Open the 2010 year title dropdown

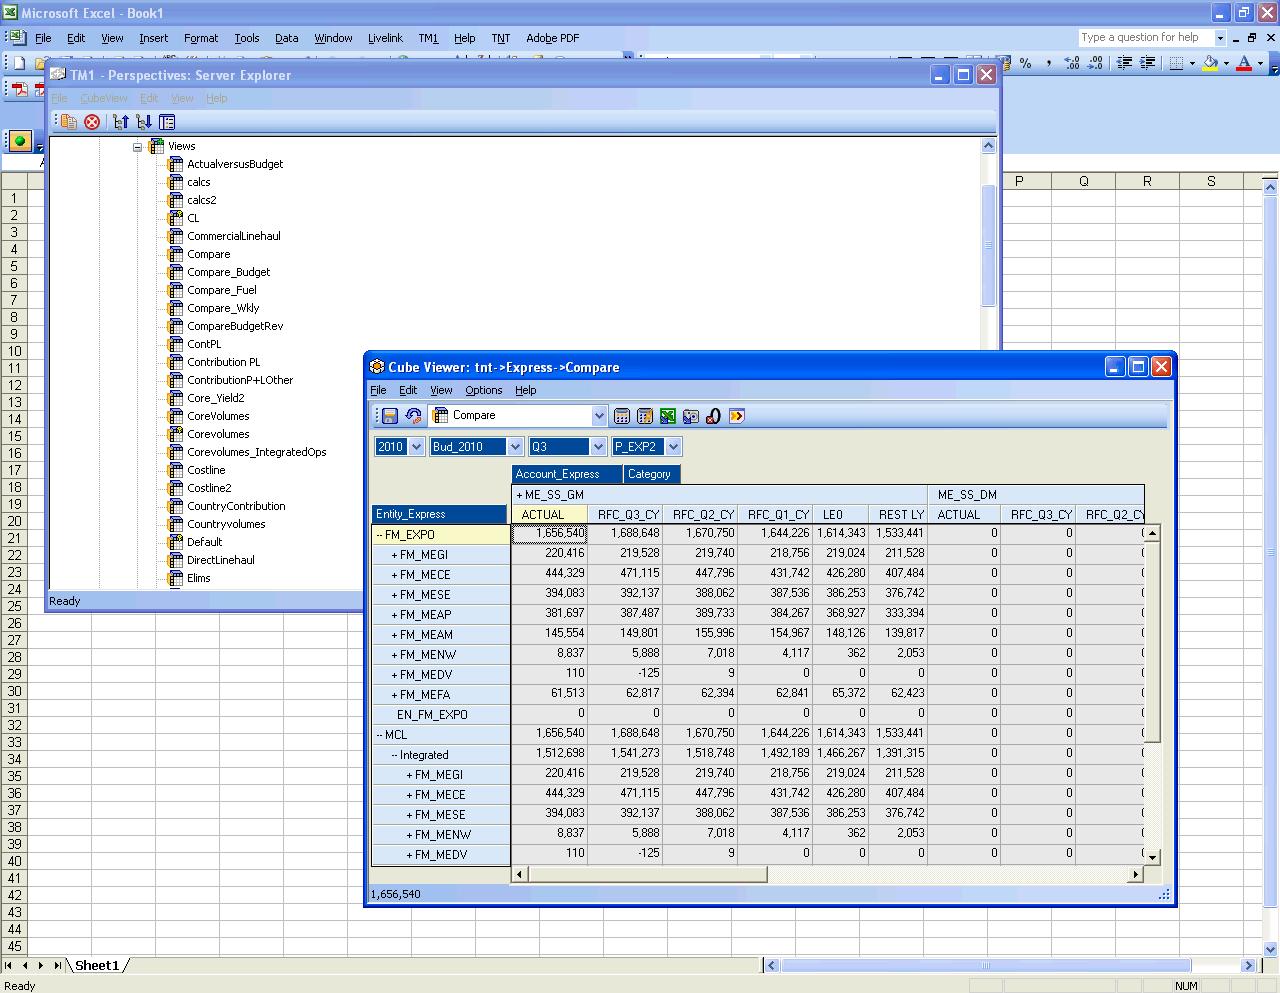pos(416,447)
